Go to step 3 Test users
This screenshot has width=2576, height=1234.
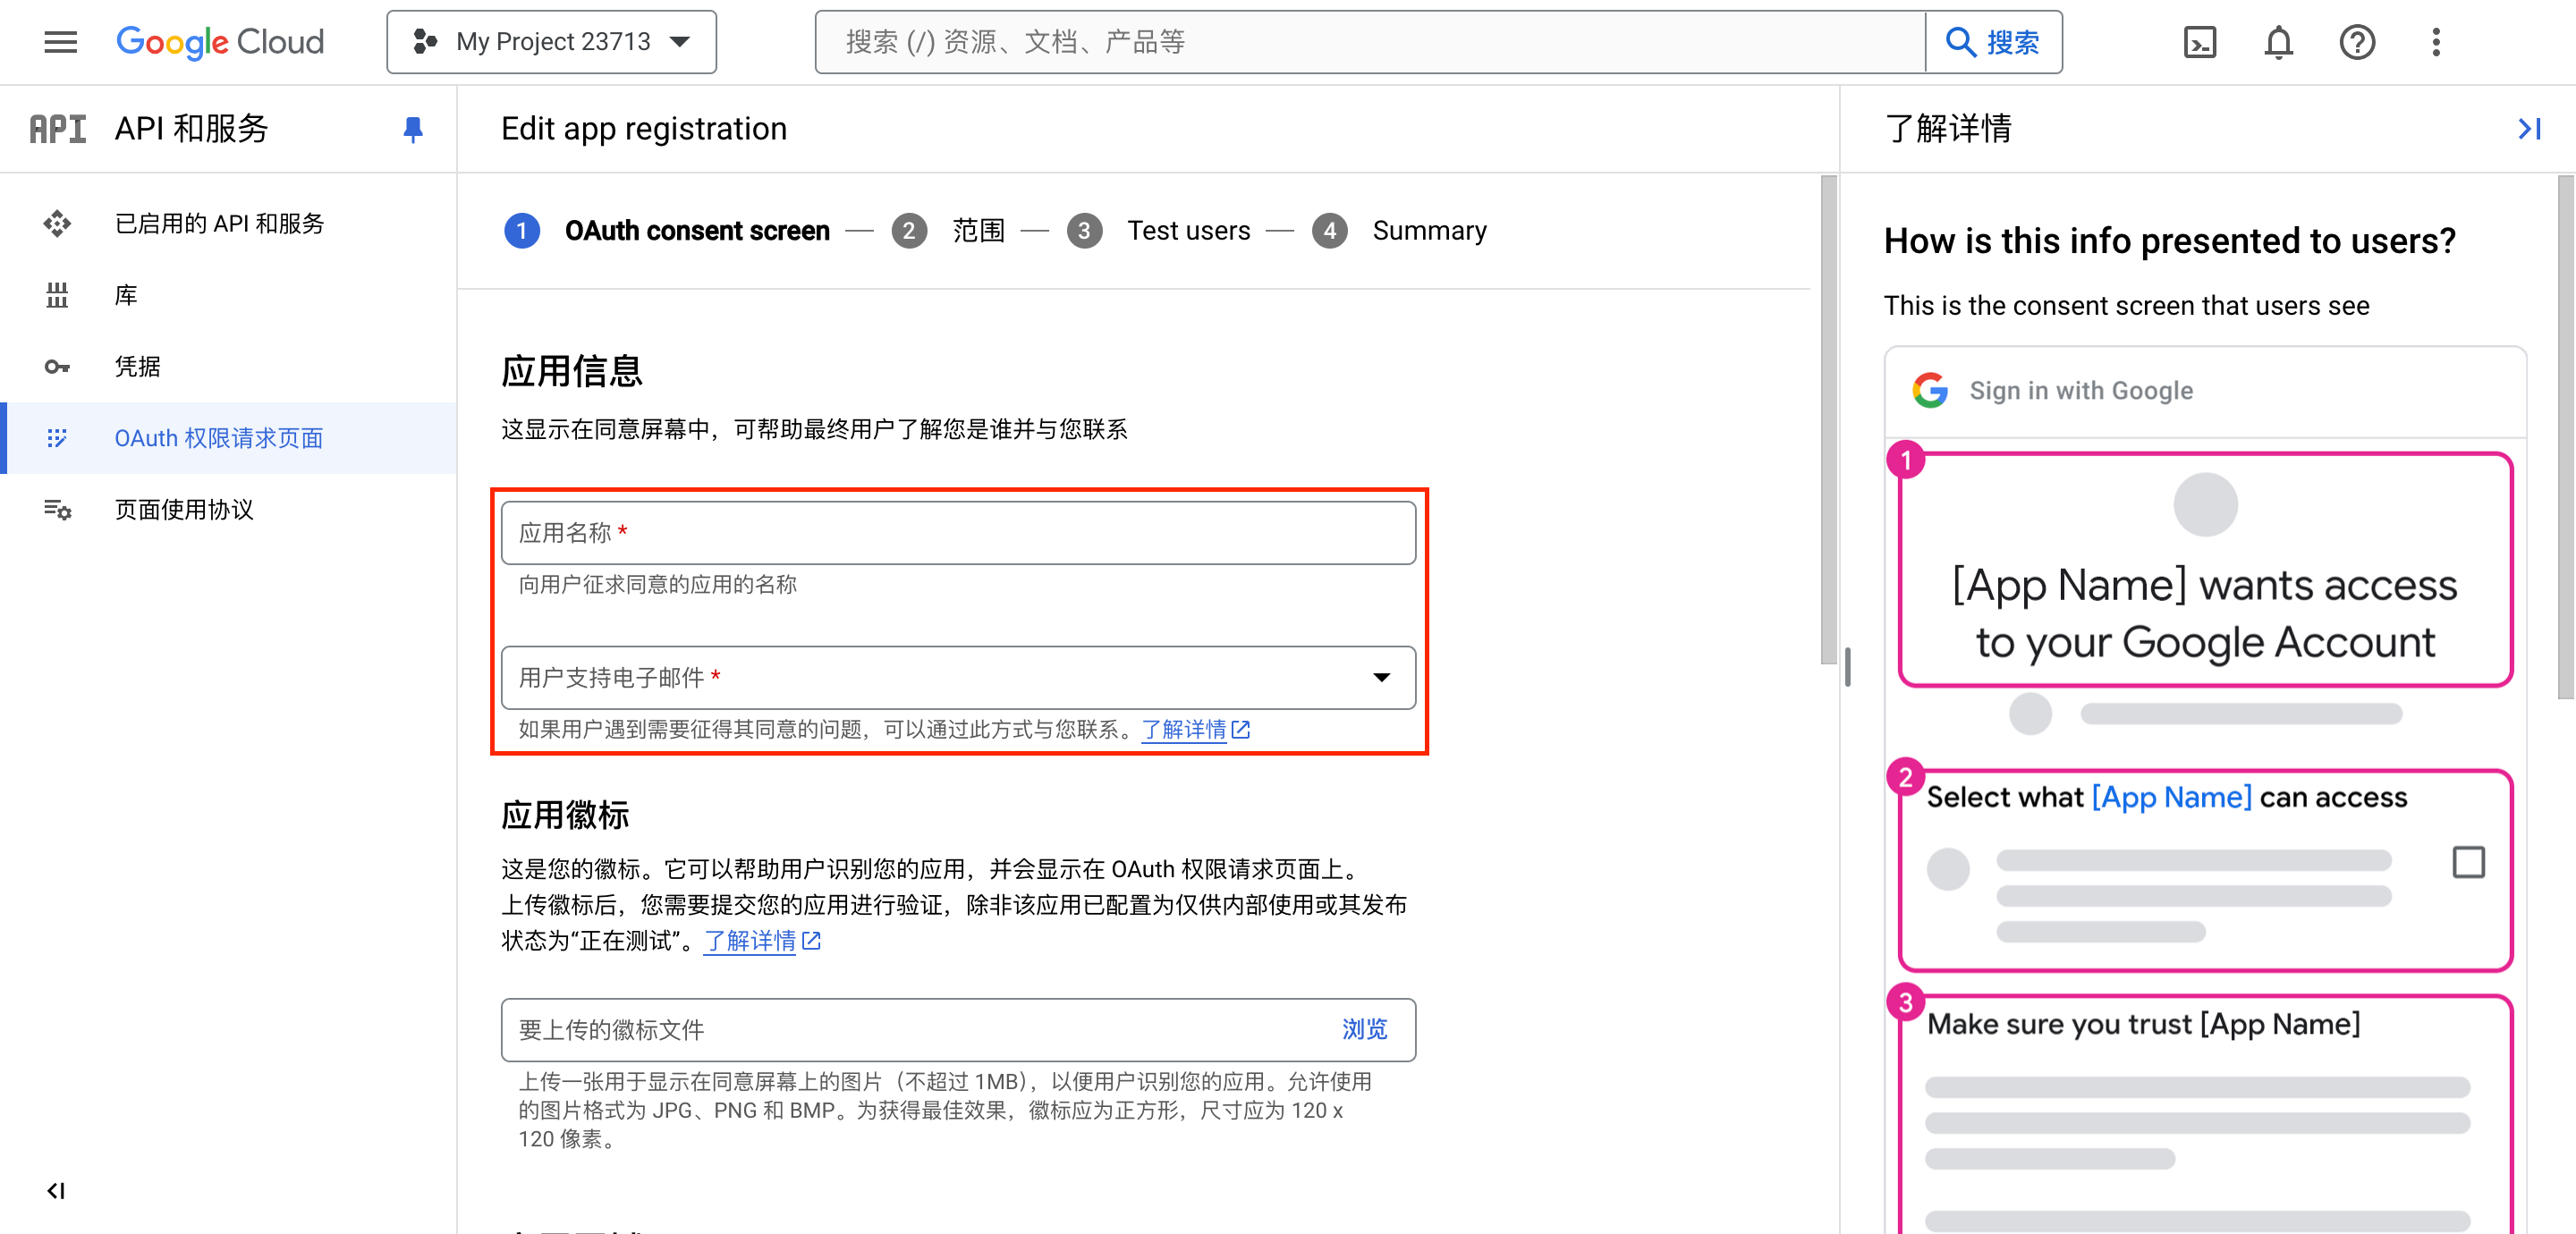(1158, 231)
